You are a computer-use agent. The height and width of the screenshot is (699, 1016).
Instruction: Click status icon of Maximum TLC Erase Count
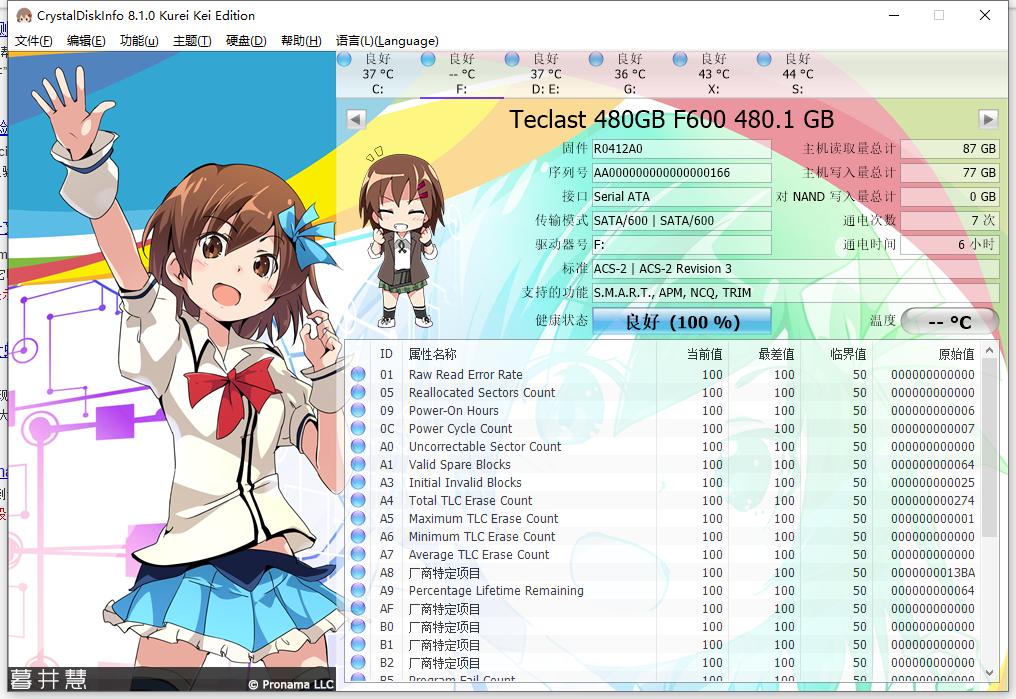pyautogui.click(x=358, y=518)
